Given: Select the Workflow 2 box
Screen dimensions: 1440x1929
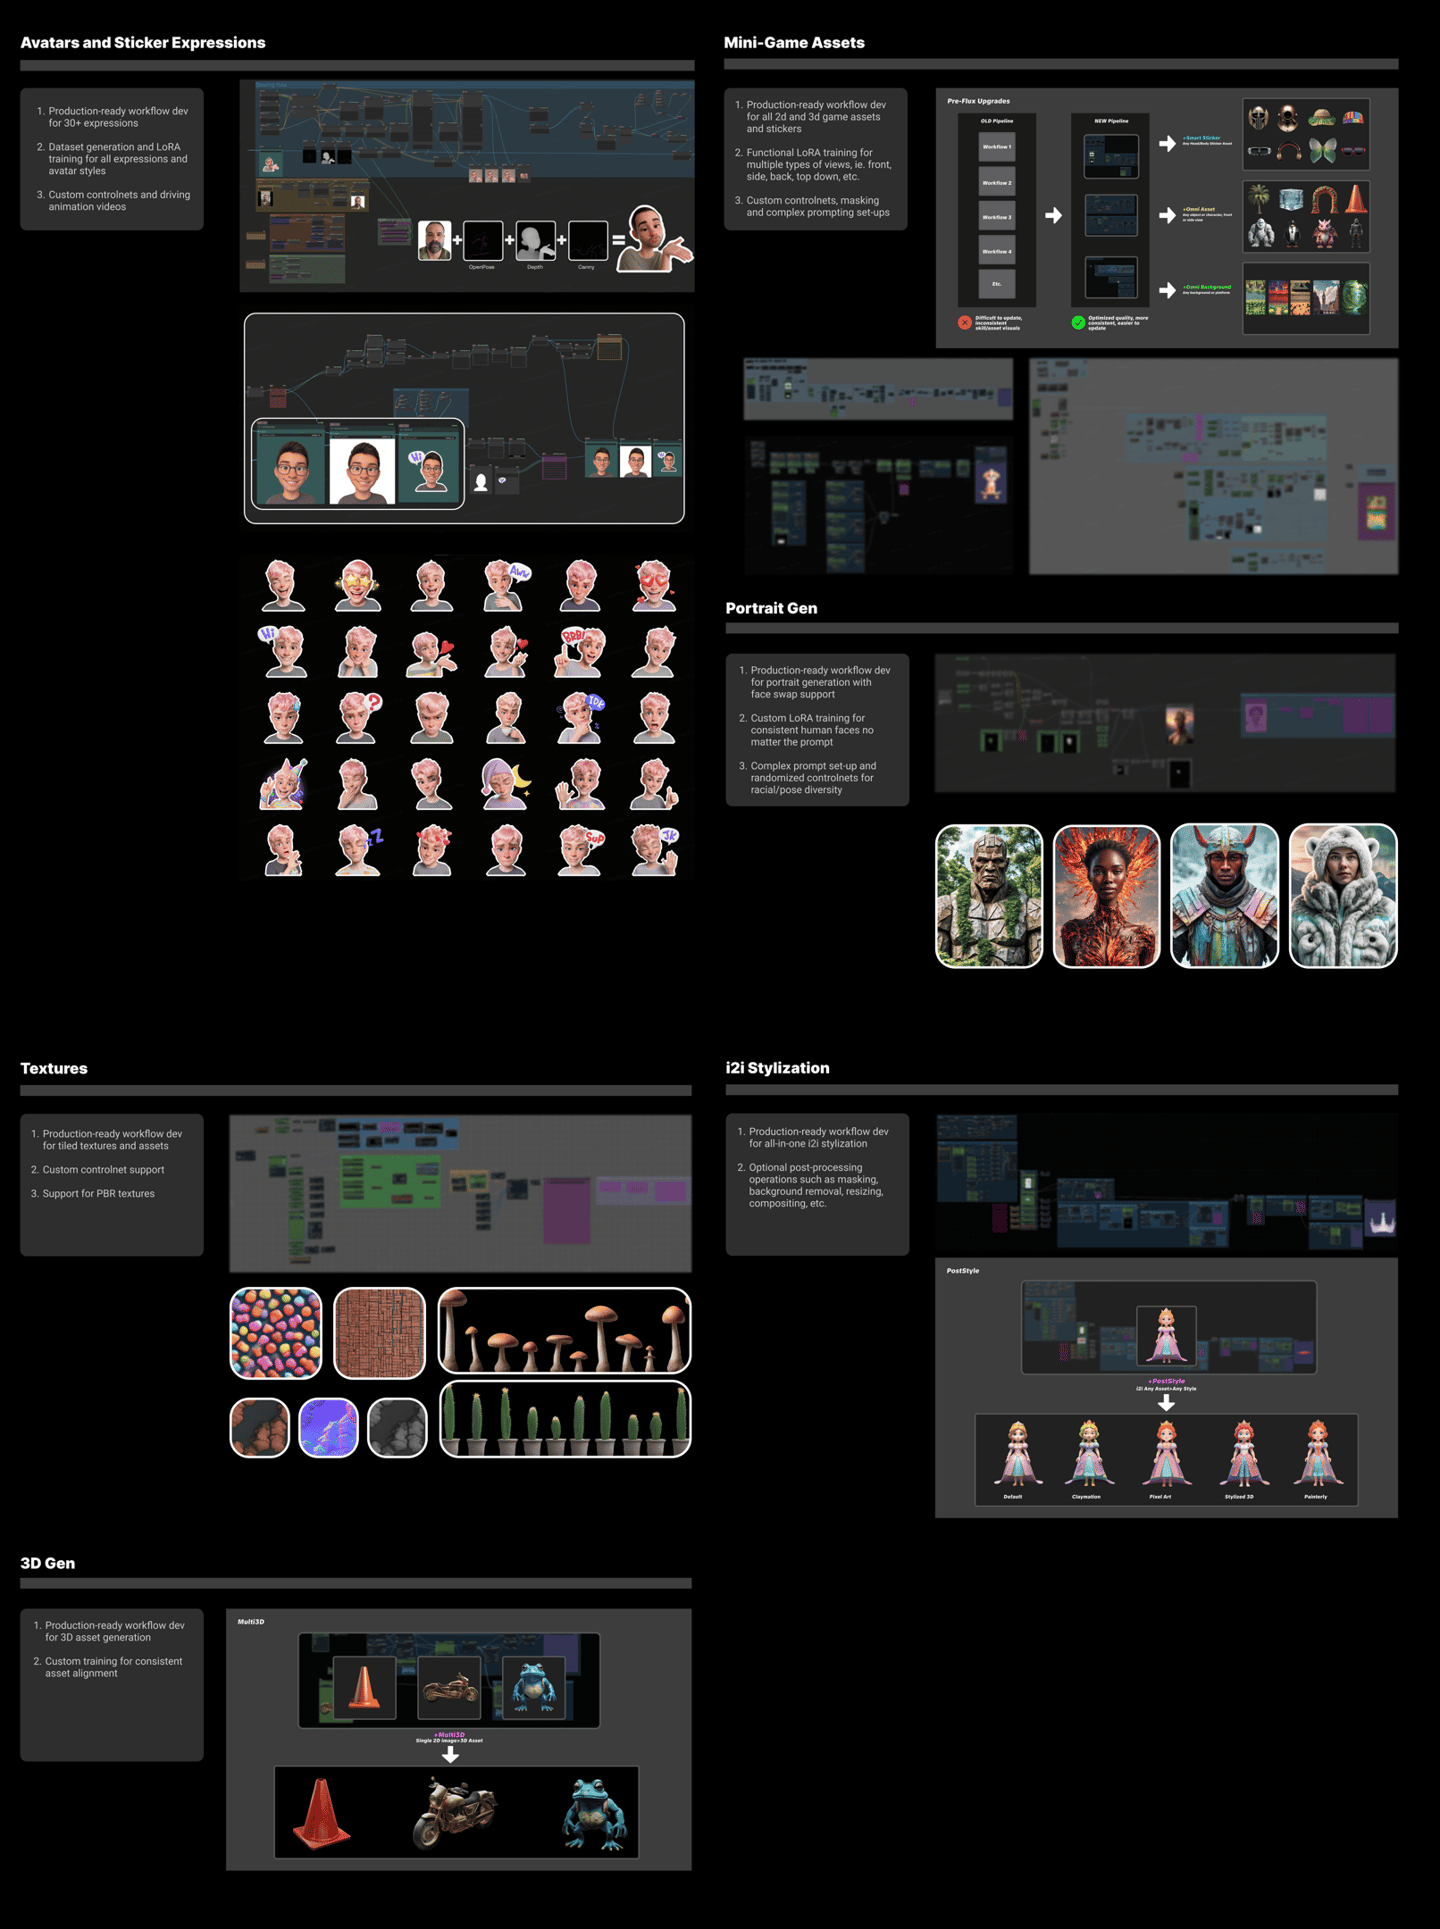Looking at the screenshot, I should pos(997,182).
